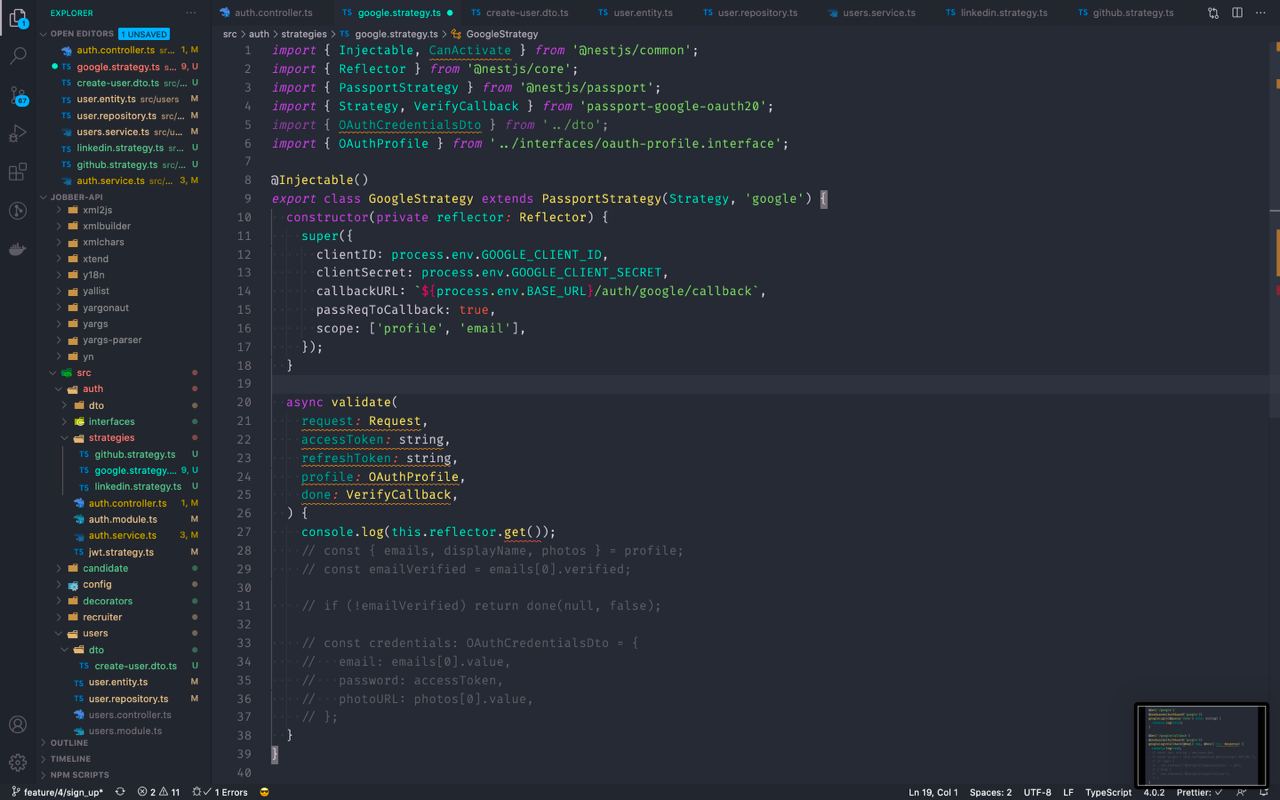Viewport: 1280px width, 800px height.
Task: Open the Docker view in activity bar
Action: [18, 249]
